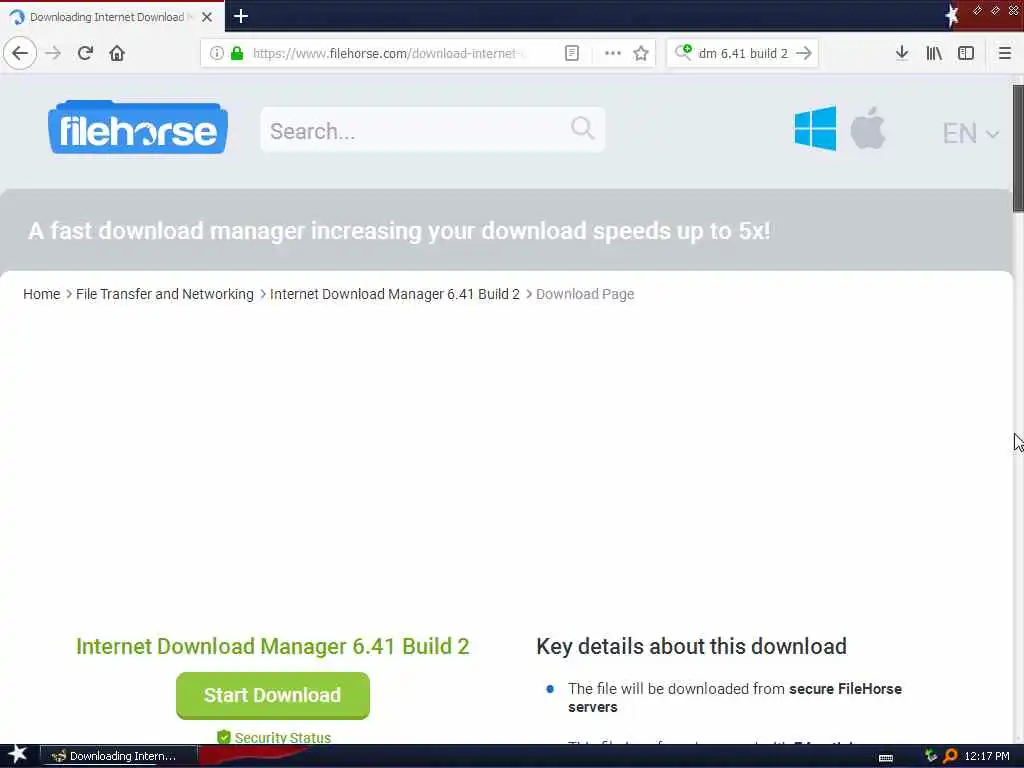Go back to the previous page
Viewport: 1024px width, 768px height.
(20, 53)
